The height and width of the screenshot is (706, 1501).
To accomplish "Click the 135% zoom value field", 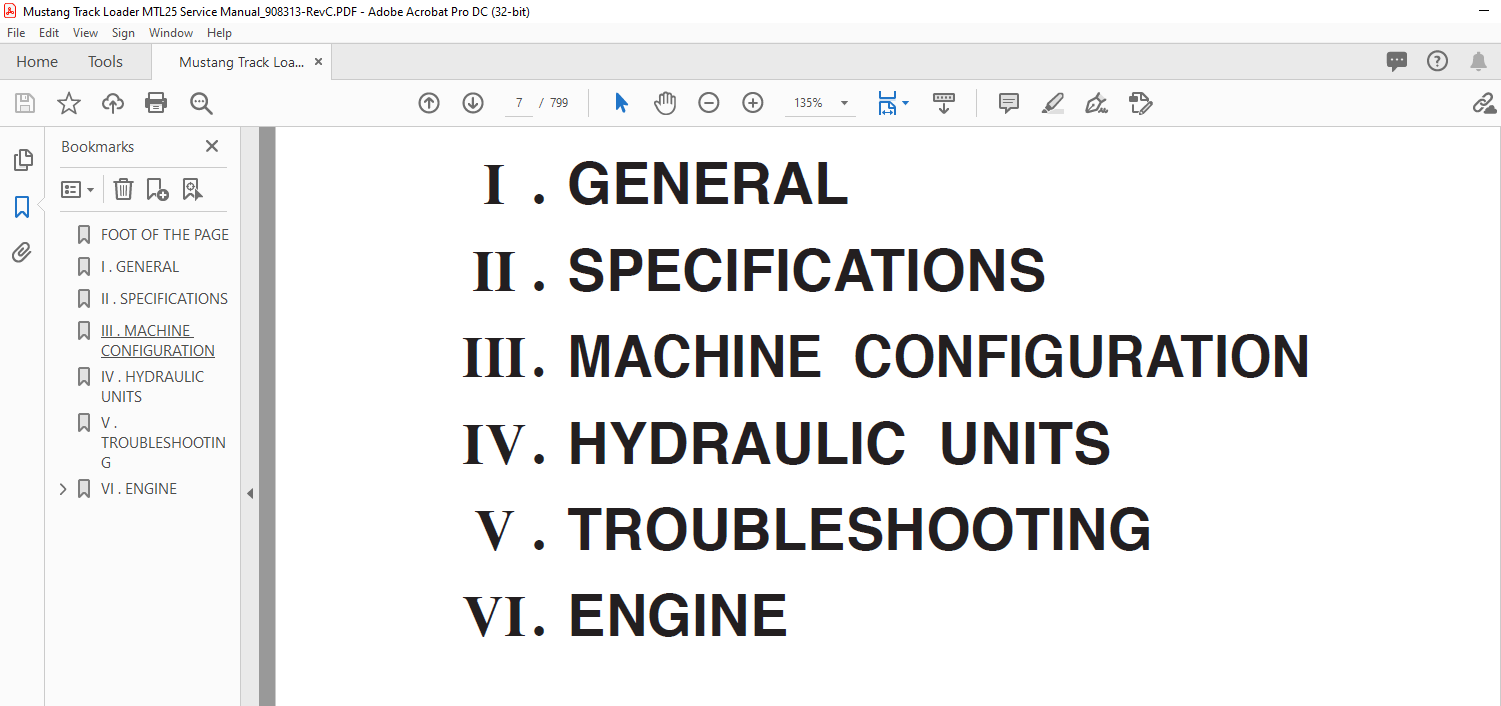I will coord(808,103).
